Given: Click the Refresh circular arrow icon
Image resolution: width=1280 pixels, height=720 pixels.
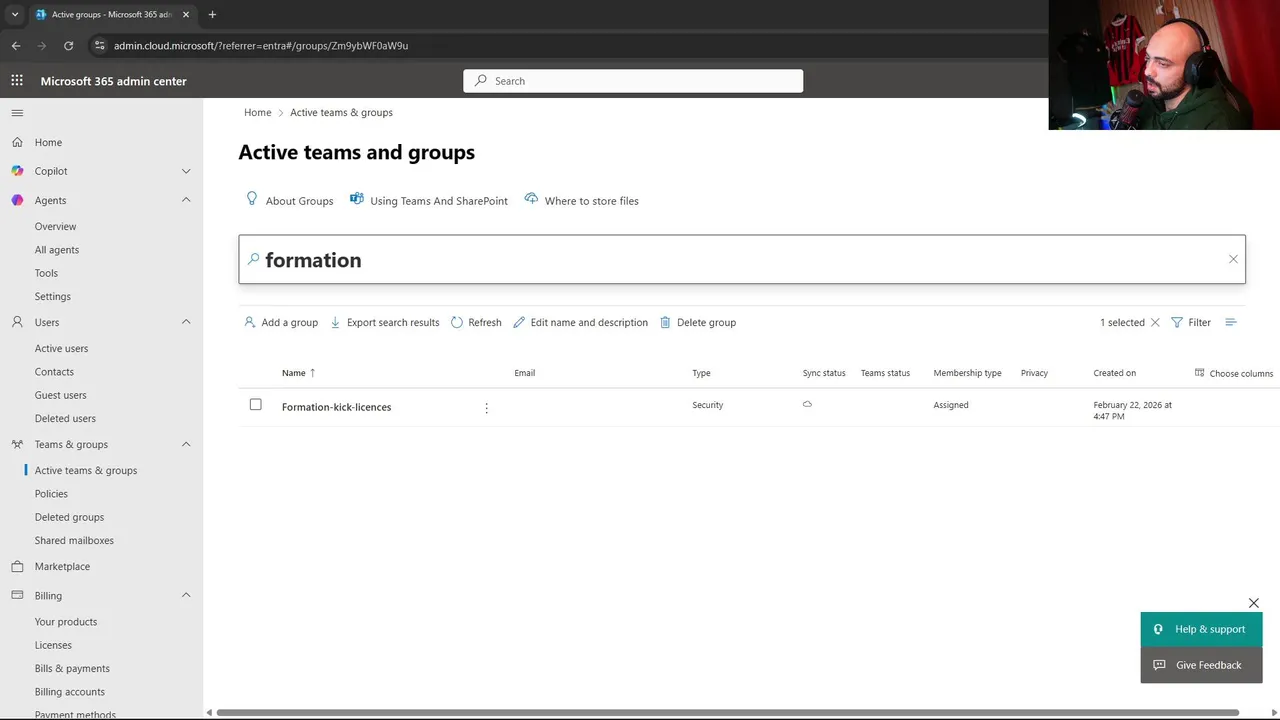Looking at the screenshot, I should (x=457, y=322).
